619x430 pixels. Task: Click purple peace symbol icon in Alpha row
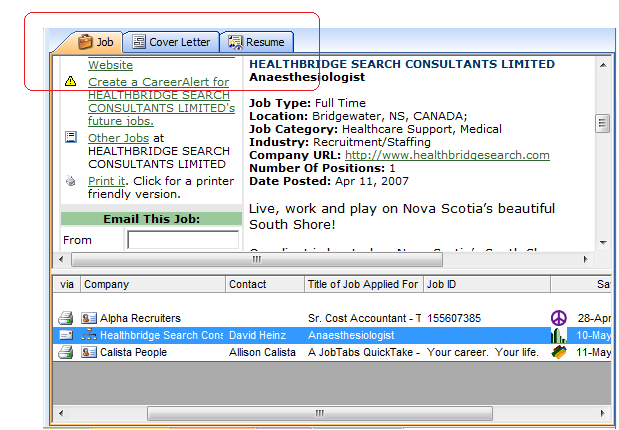[x=559, y=318]
